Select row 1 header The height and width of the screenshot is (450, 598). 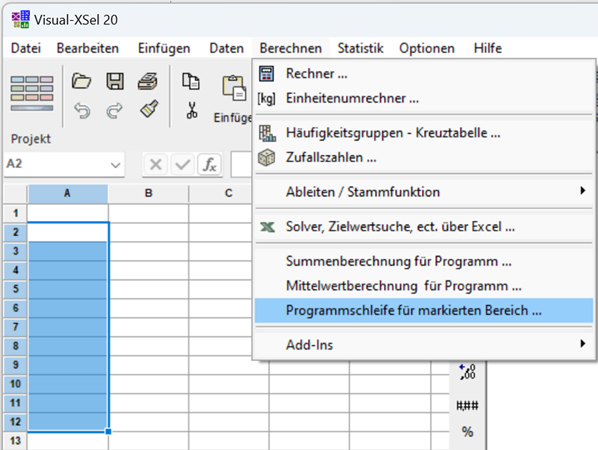point(15,213)
